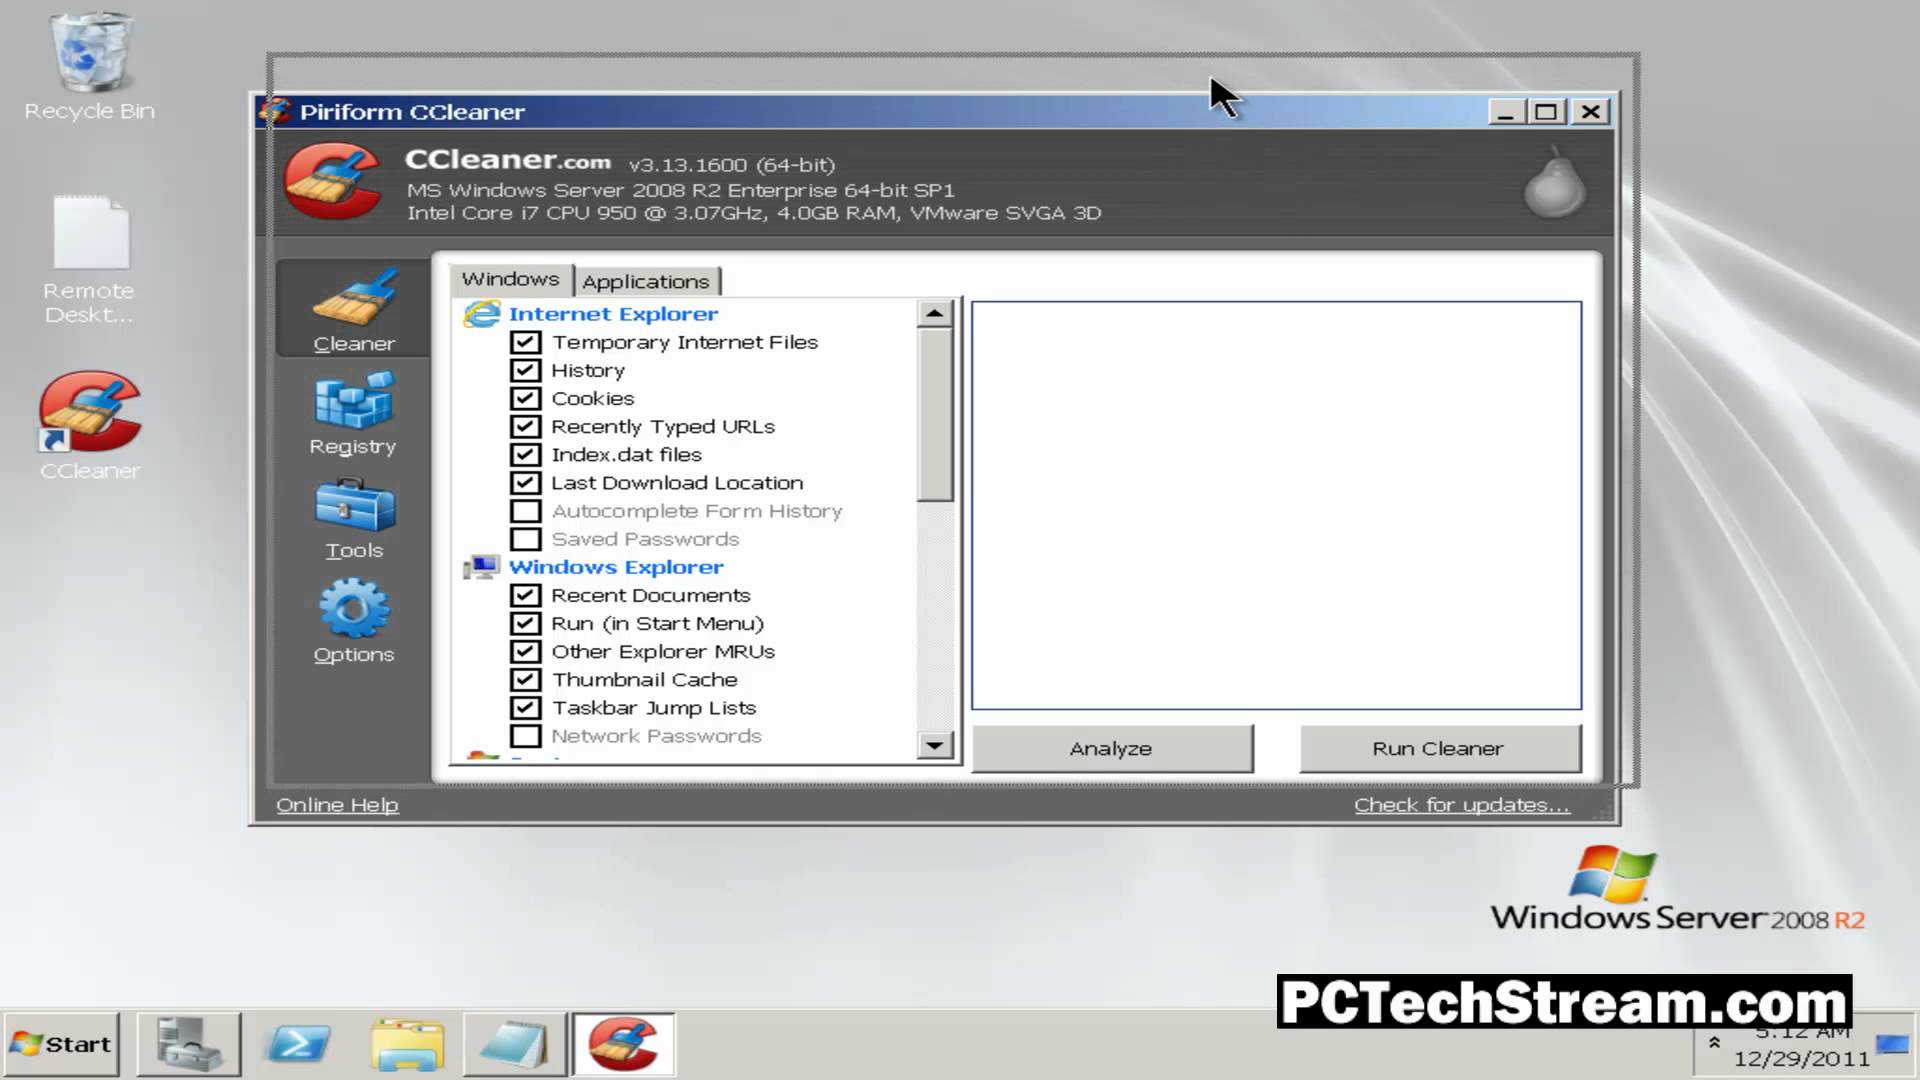Launch CCleaner from the taskbar

[x=624, y=1043]
